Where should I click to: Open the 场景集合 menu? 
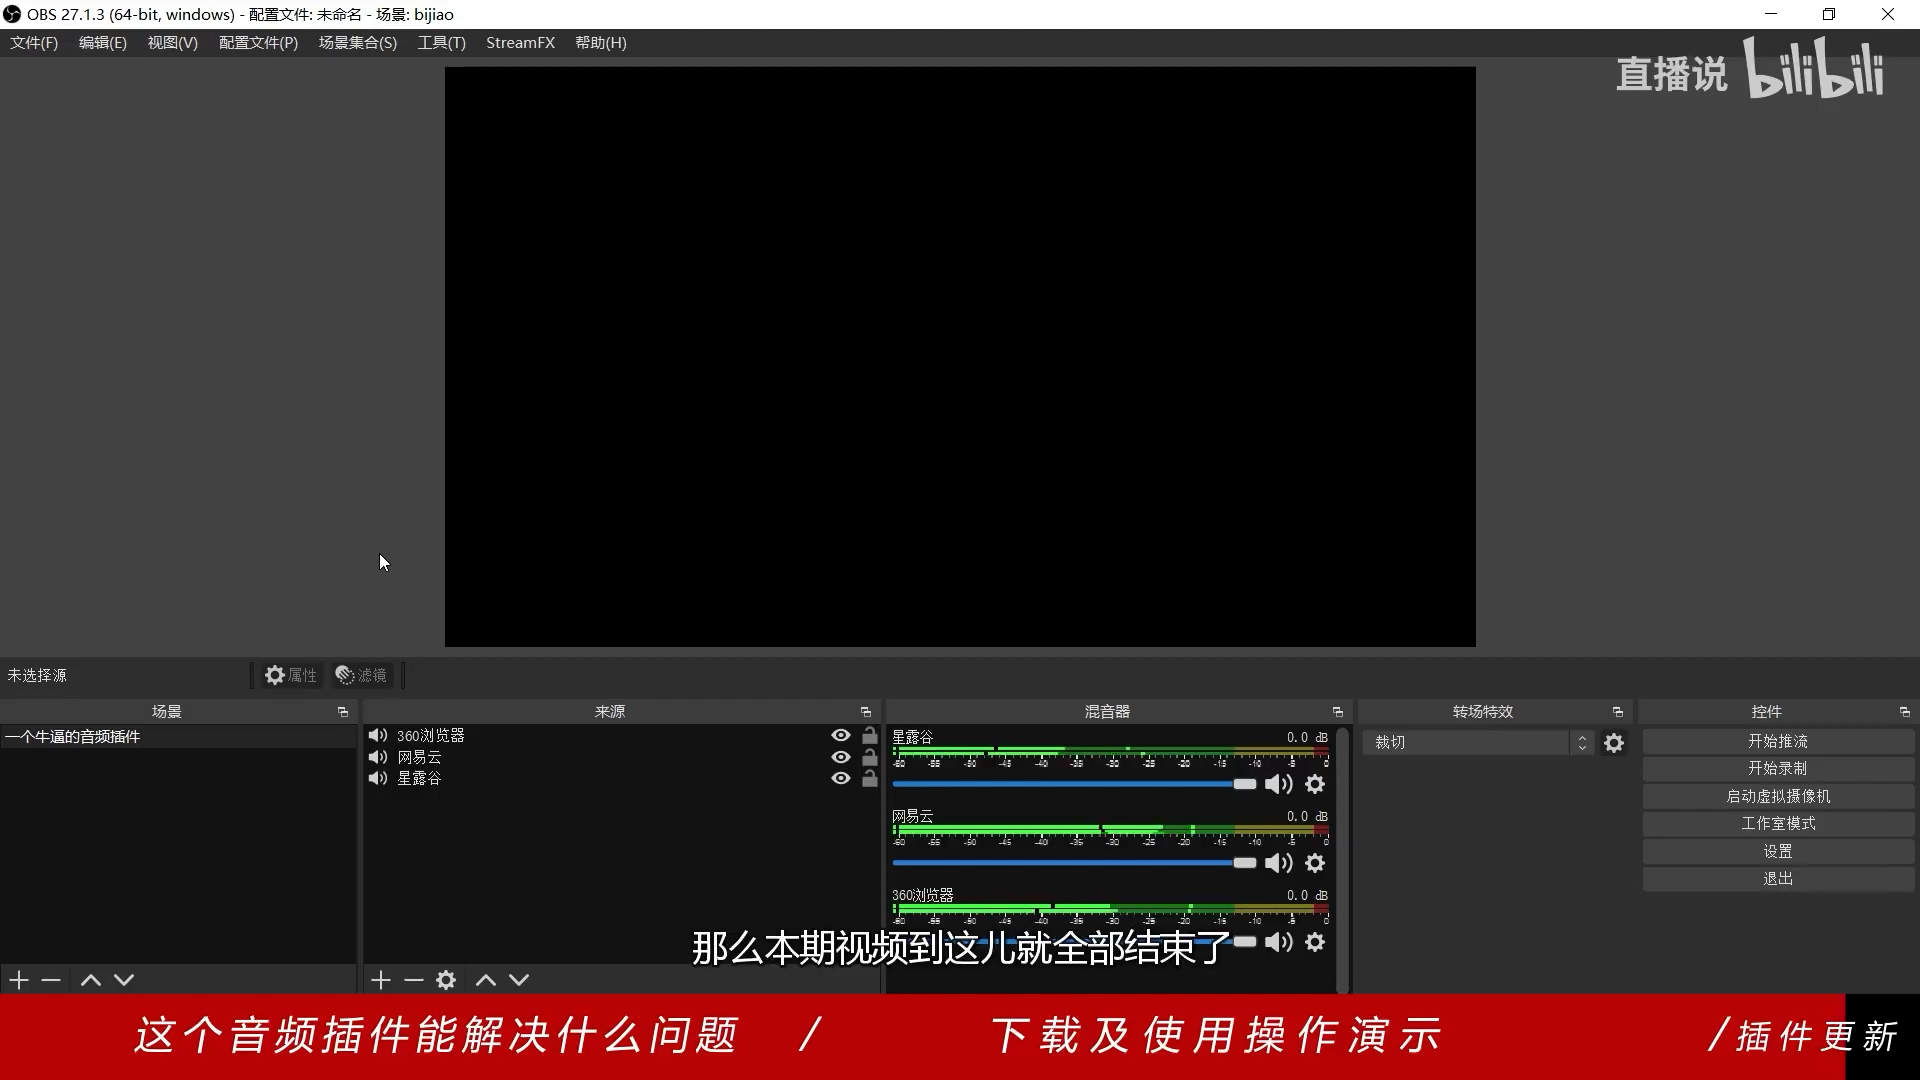[357, 43]
